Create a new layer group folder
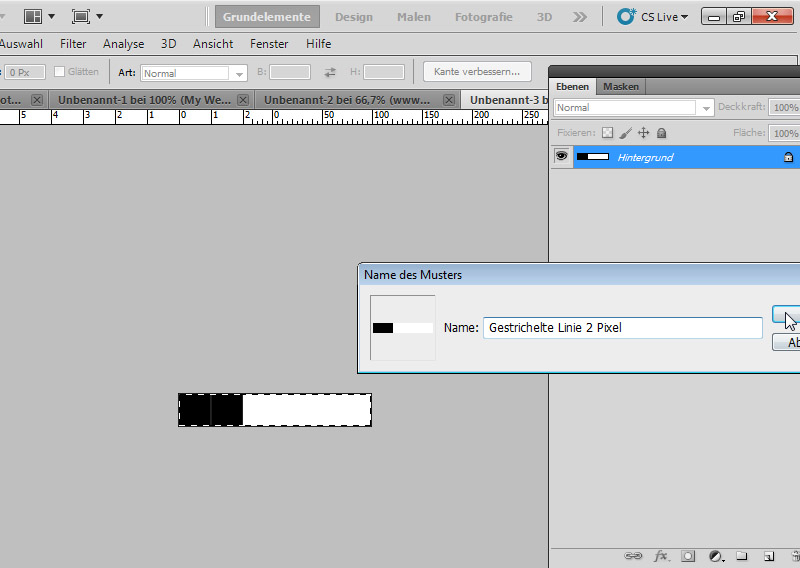800x568 pixels. (742, 556)
